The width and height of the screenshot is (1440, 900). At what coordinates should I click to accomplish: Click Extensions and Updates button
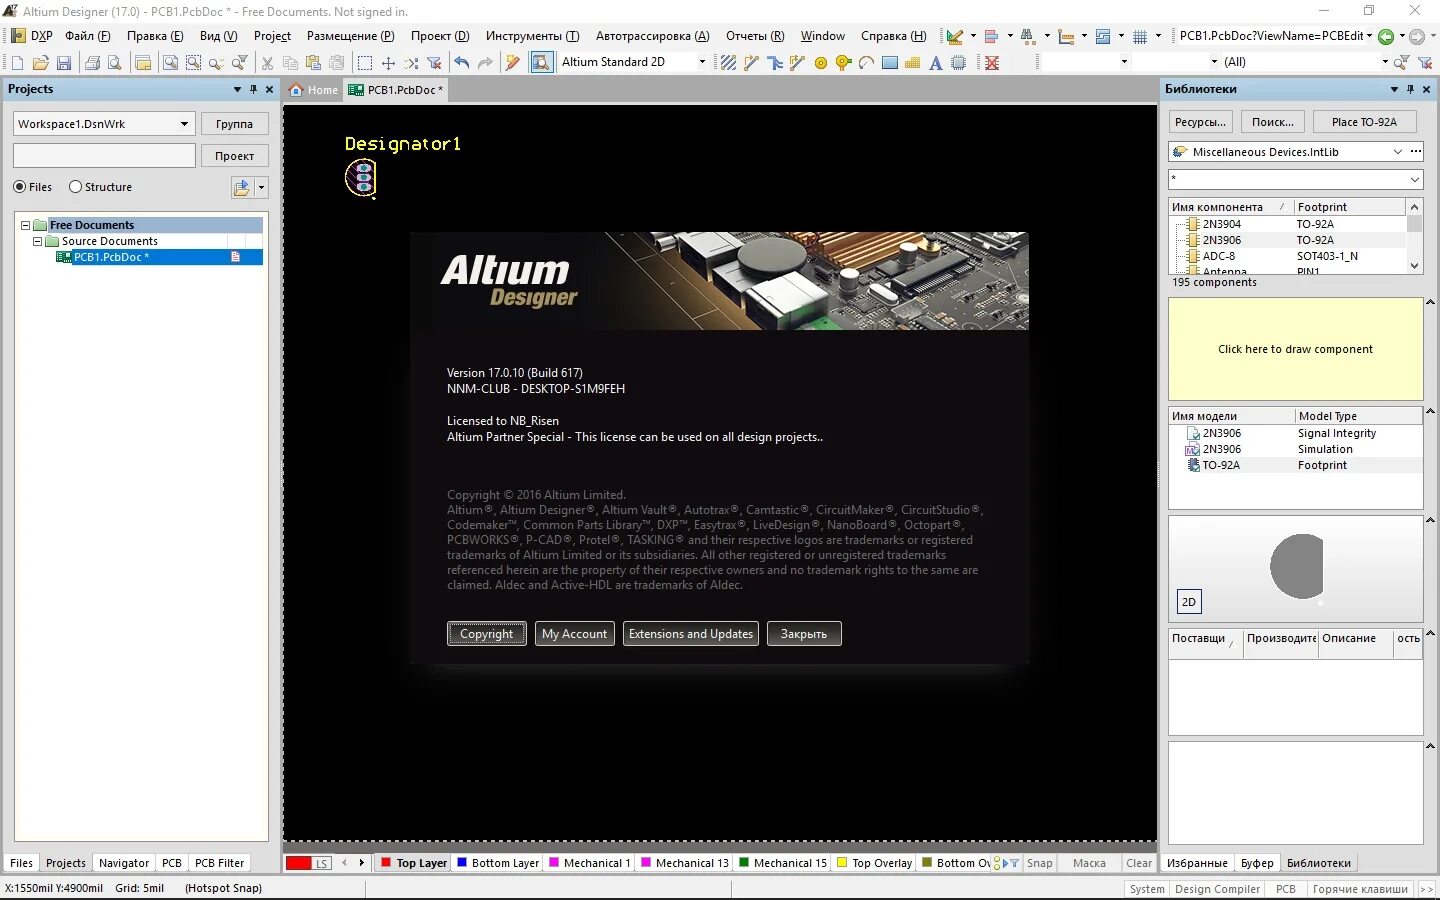click(691, 634)
